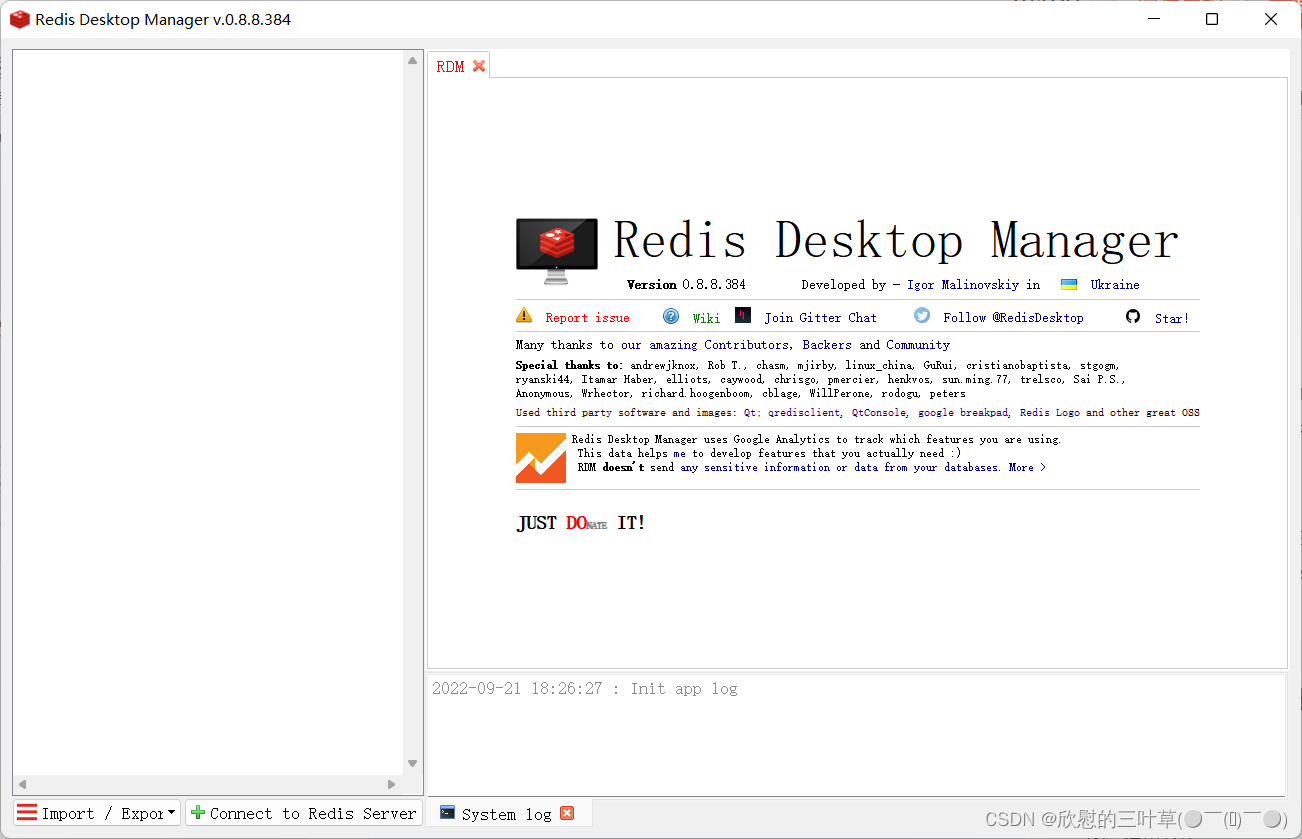Click the Import / Export red lines icon
Viewport: 1302px width, 839px height.
27,813
